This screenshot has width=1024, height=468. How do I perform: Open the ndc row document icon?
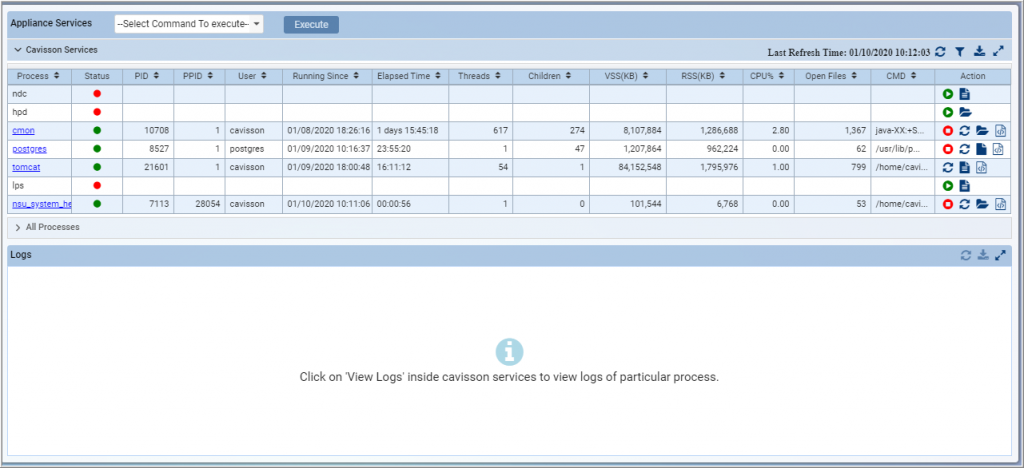965,94
